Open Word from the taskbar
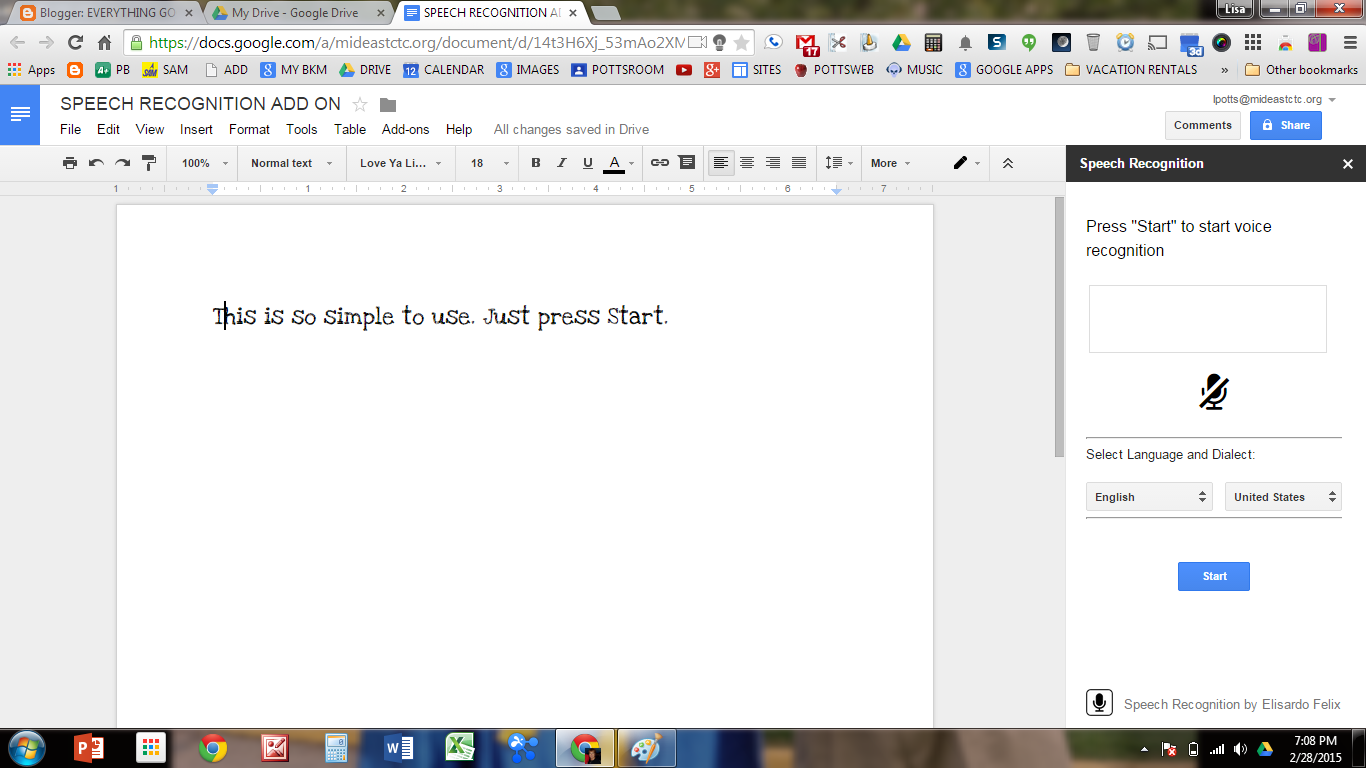 click(x=399, y=748)
